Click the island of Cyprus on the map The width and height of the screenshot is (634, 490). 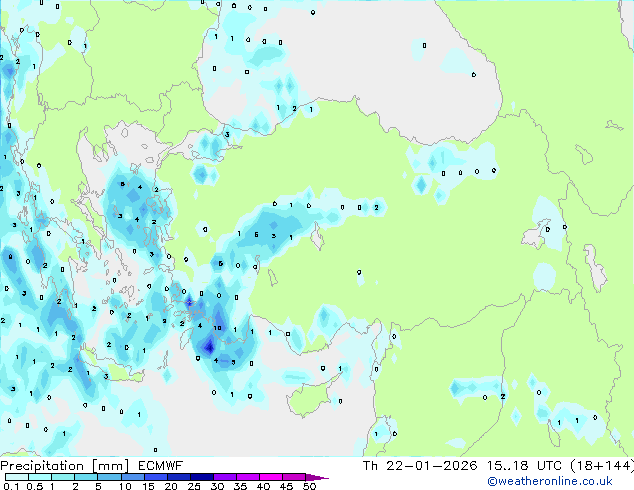point(310,399)
